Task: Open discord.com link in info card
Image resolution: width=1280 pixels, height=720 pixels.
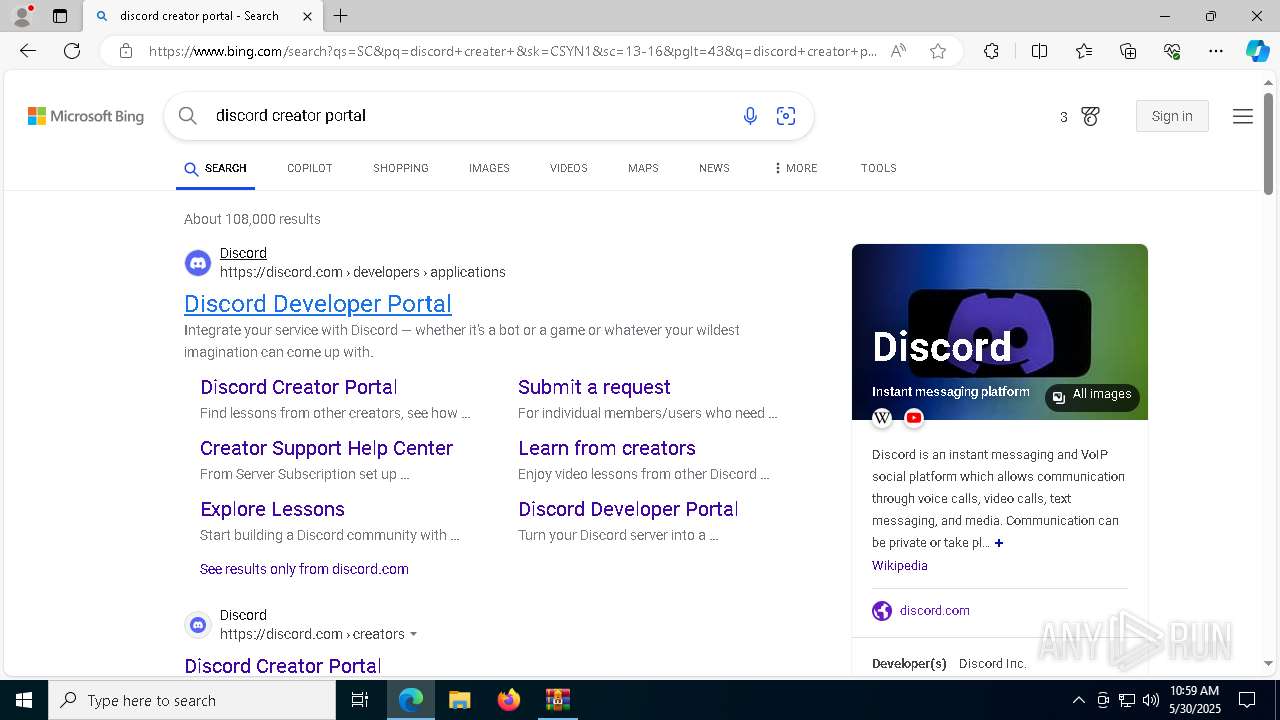Action: pyautogui.click(x=935, y=610)
